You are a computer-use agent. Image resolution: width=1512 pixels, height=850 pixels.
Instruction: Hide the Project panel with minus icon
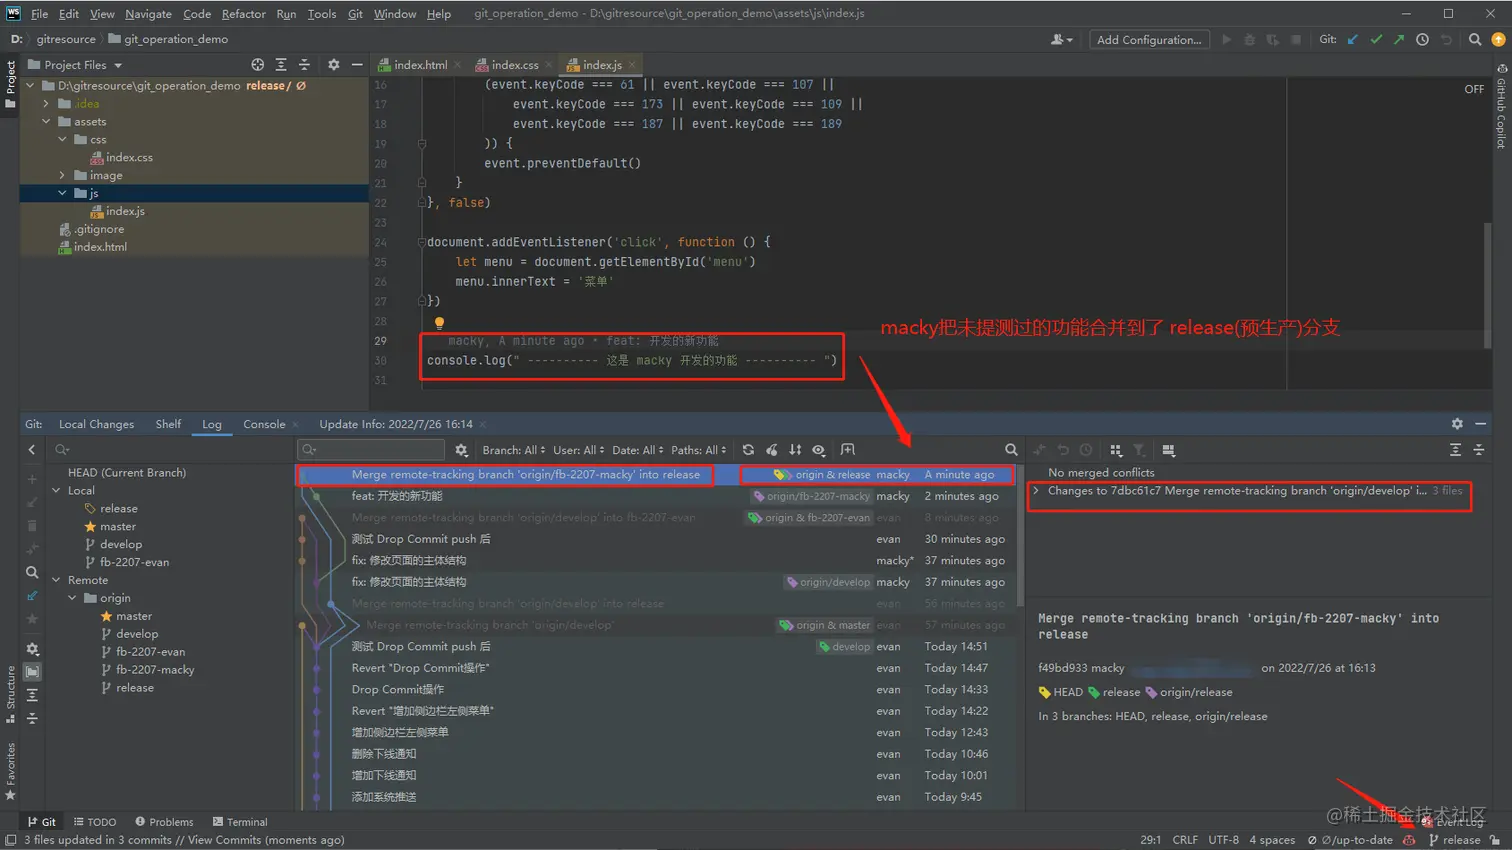357,65
